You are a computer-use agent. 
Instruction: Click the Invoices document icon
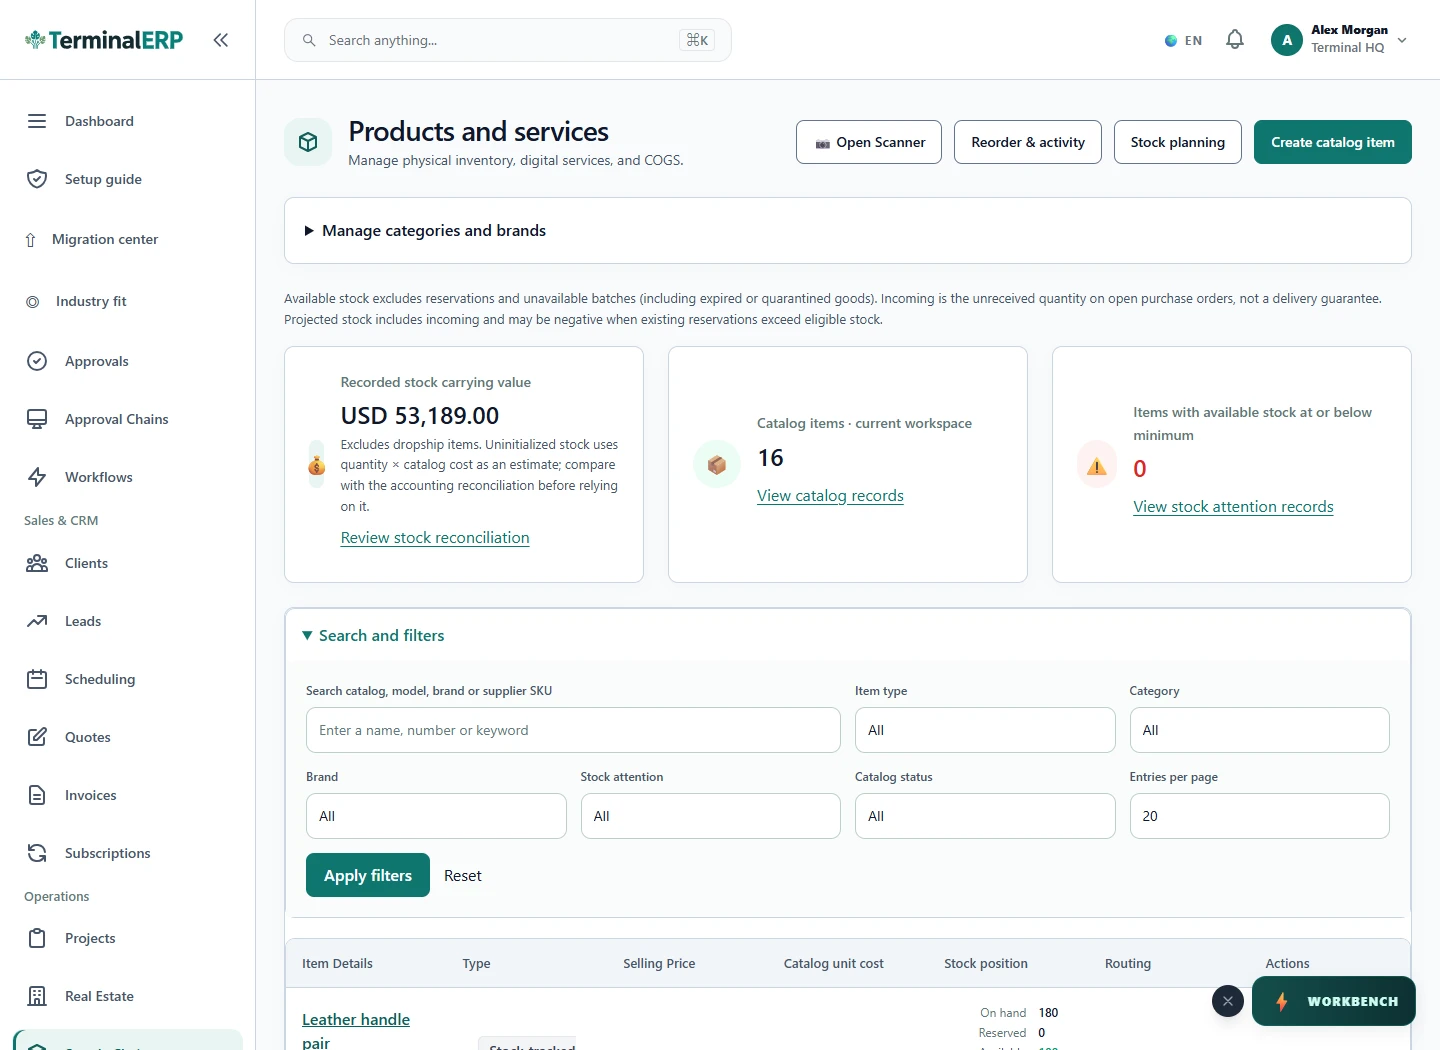coord(37,795)
